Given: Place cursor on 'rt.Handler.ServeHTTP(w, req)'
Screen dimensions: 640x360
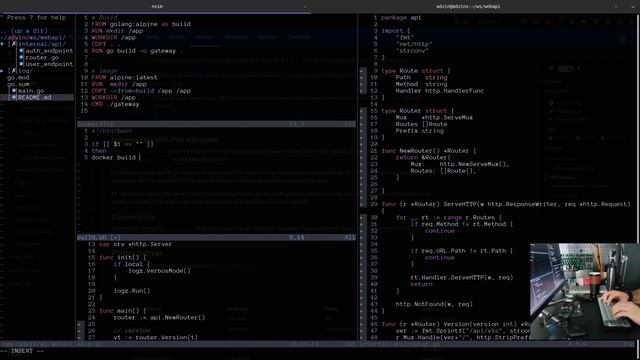Looking at the screenshot, I should pos(462,278).
